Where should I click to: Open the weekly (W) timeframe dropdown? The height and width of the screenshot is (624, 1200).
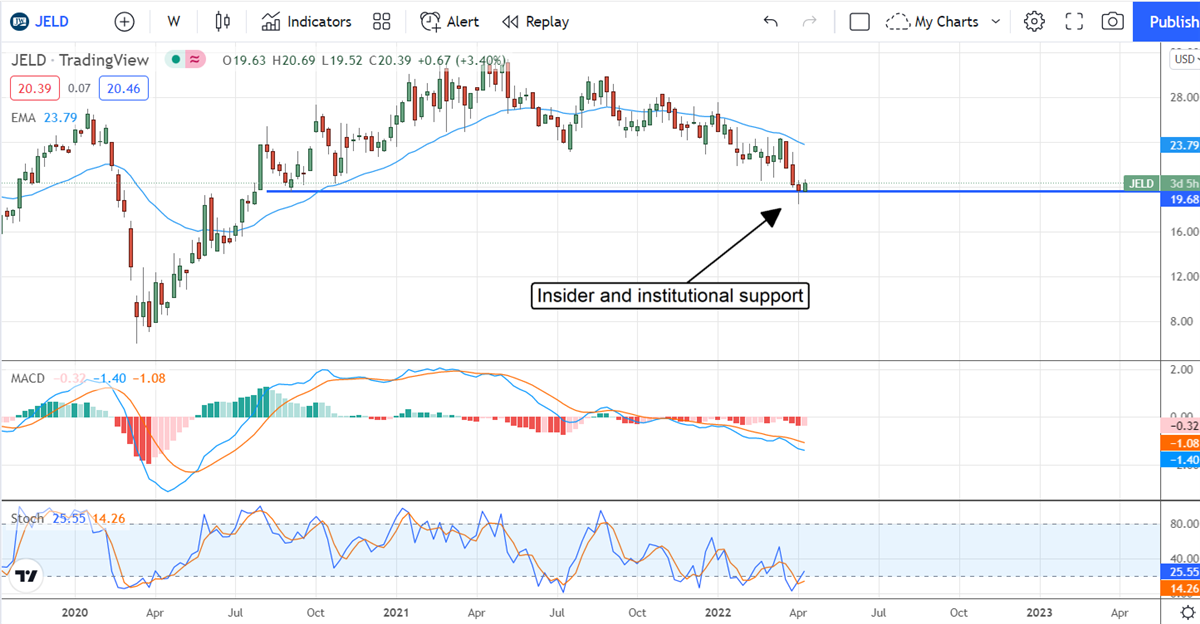pos(173,21)
